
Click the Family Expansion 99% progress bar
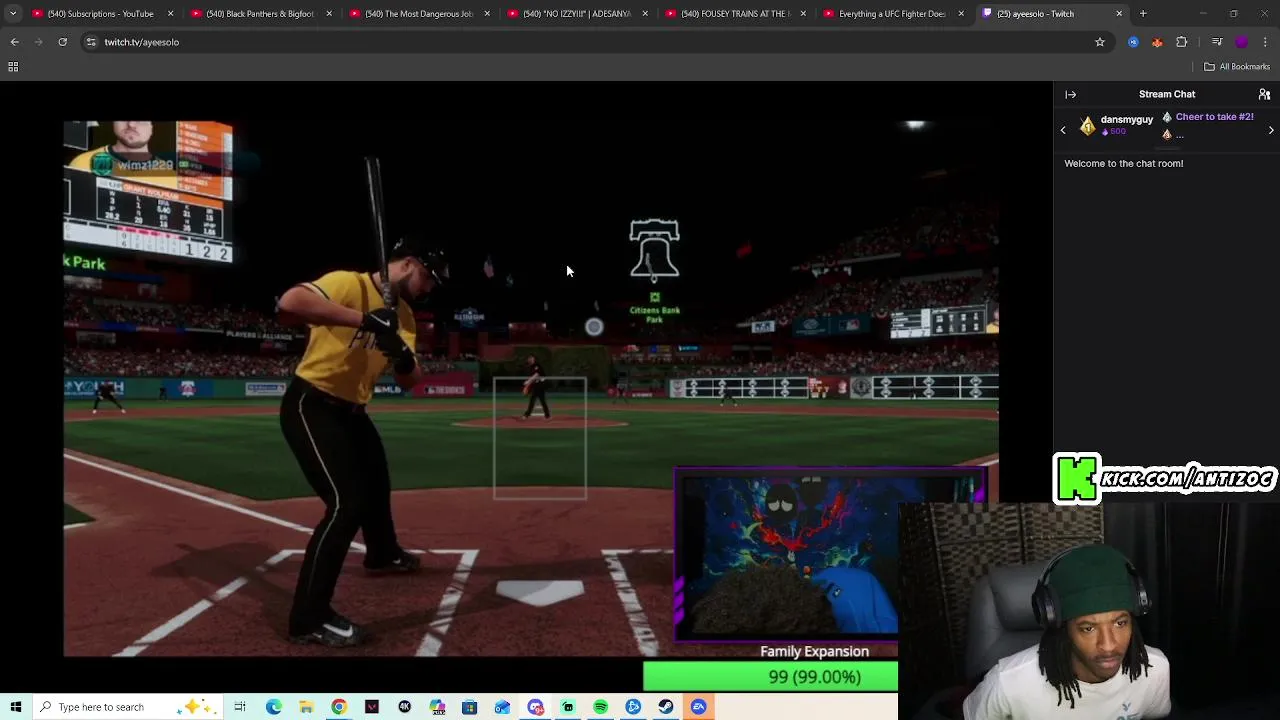tap(770, 677)
